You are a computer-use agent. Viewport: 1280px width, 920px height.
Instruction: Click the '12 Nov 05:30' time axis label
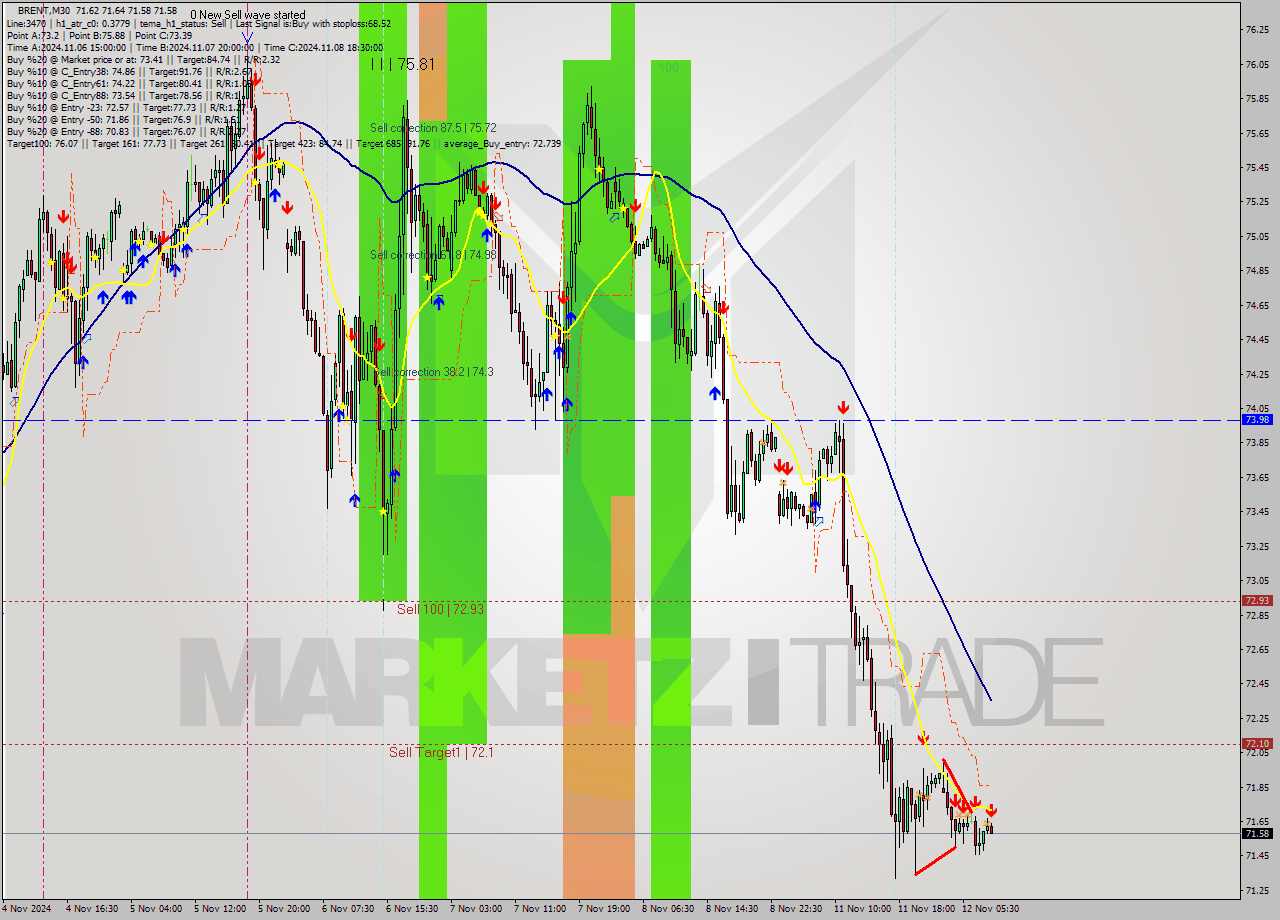tap(990, 909)
